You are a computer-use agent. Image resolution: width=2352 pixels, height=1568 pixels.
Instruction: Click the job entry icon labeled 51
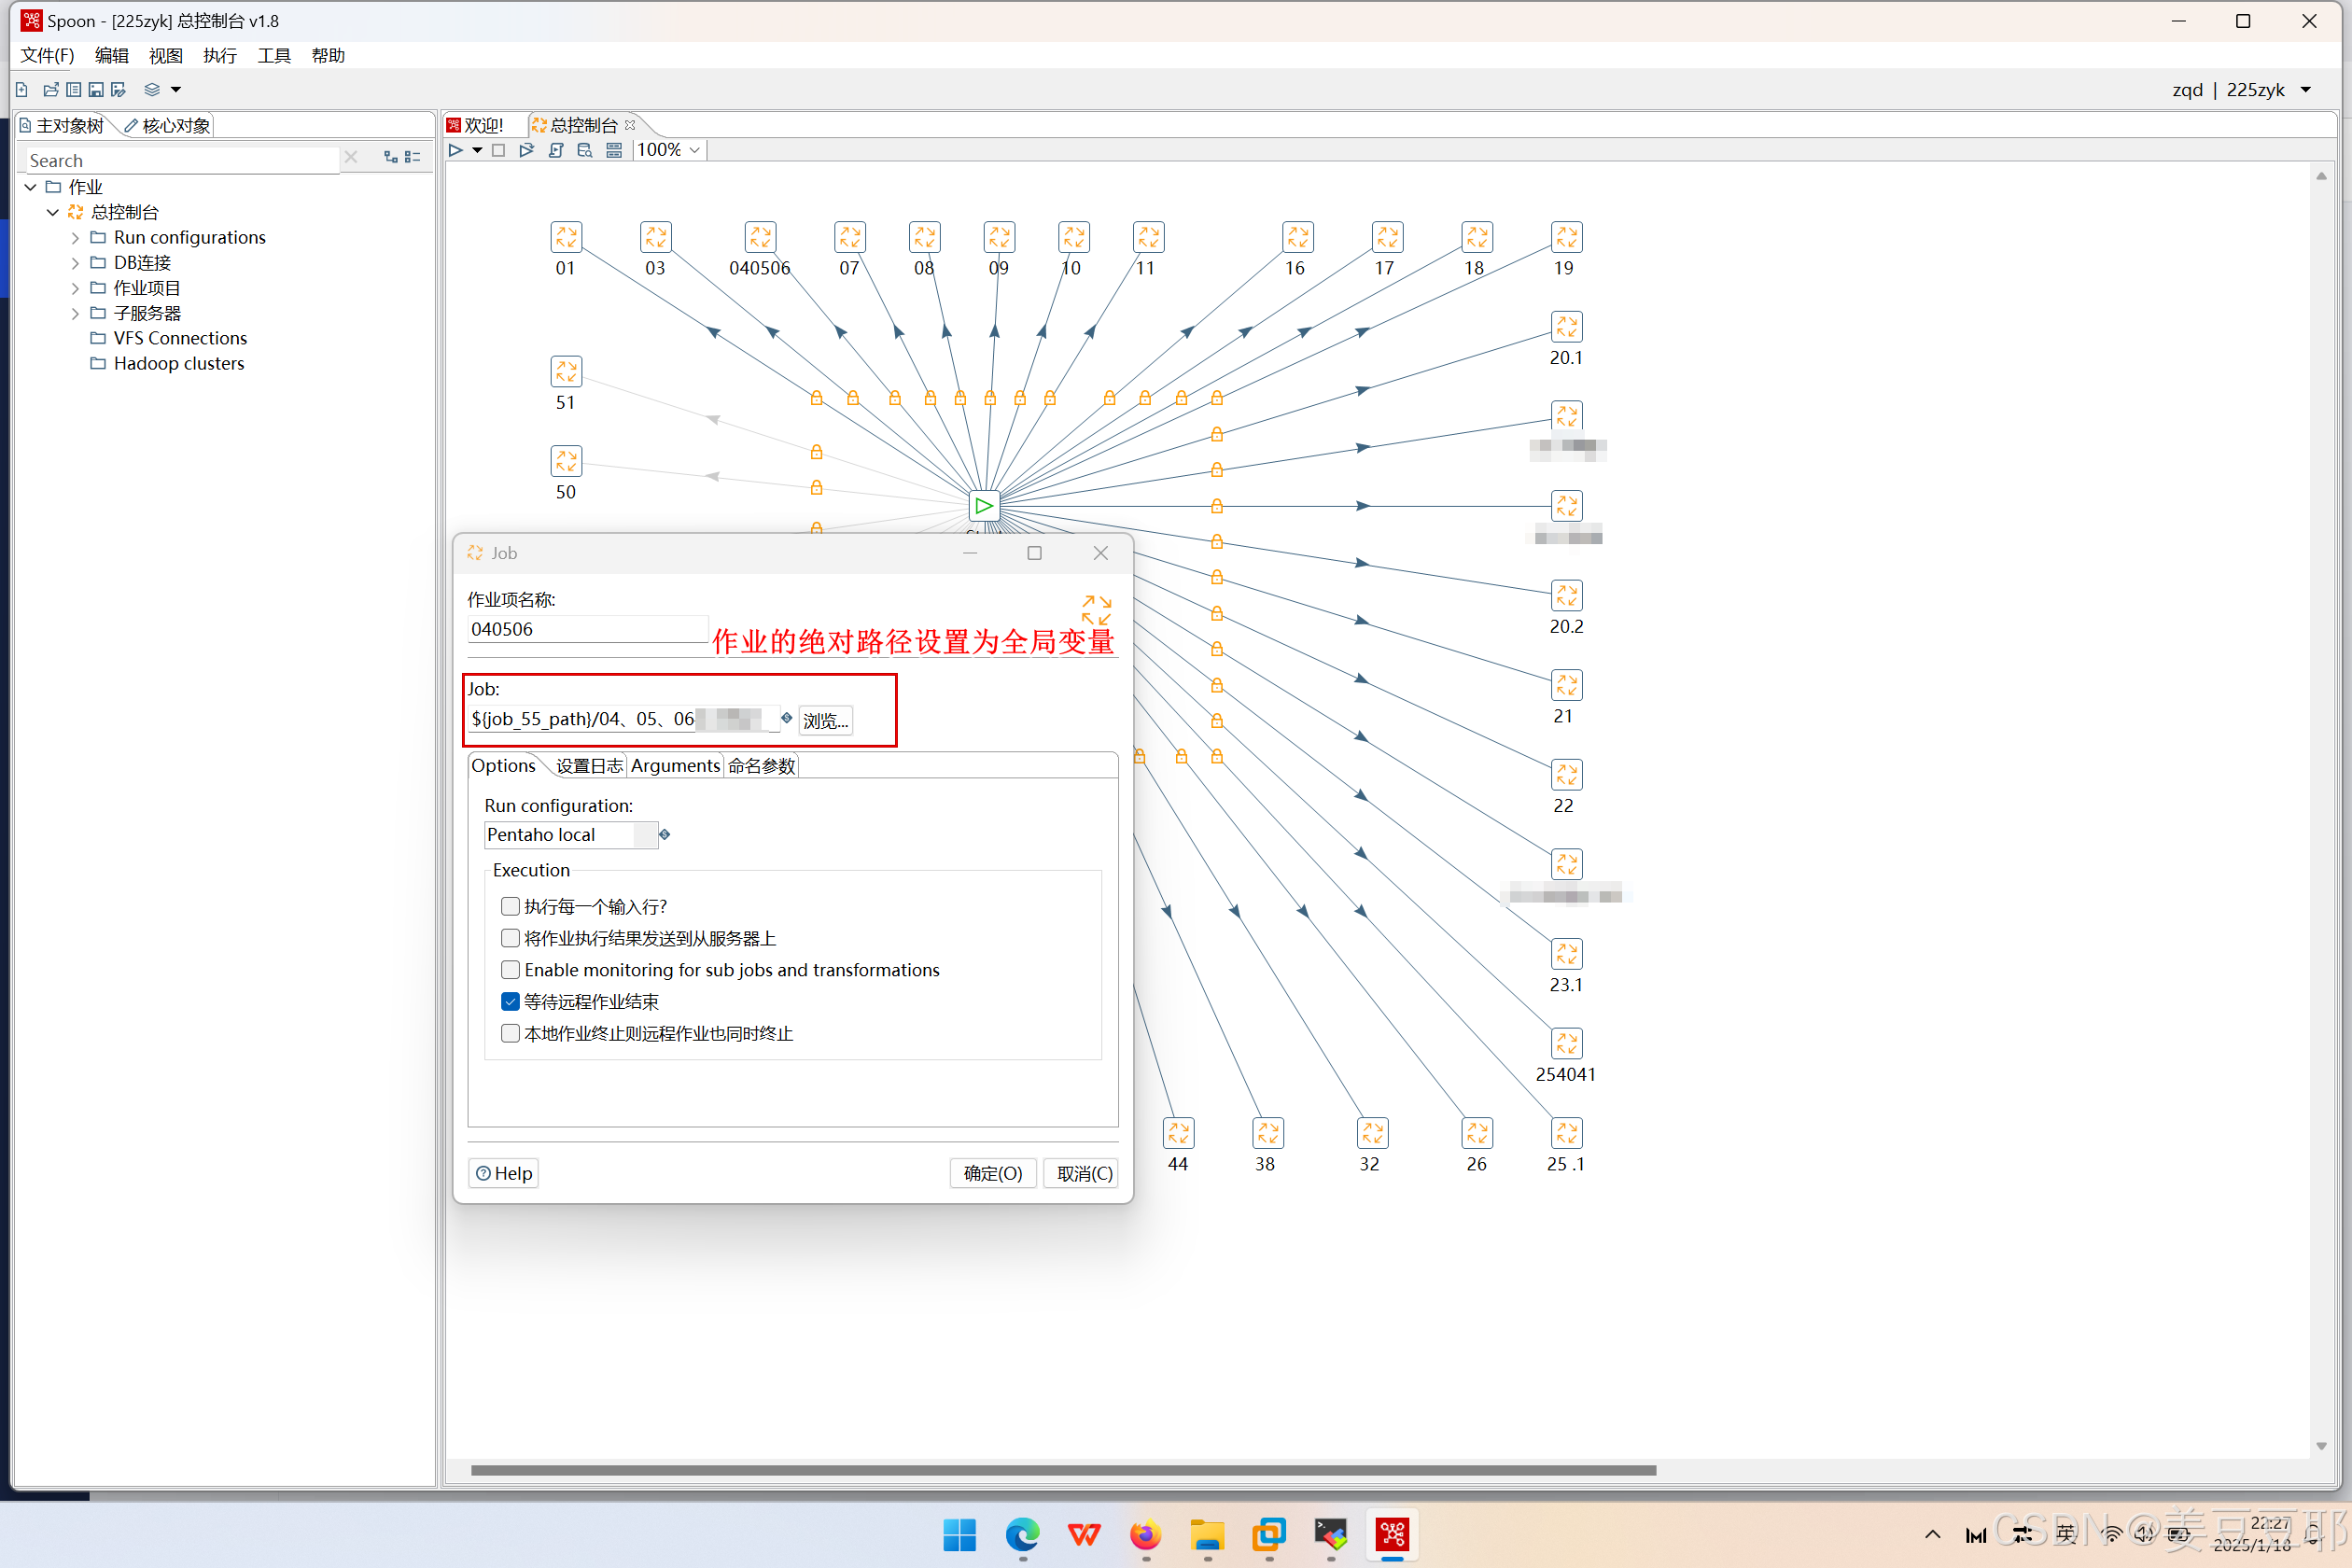pos(566,372)
